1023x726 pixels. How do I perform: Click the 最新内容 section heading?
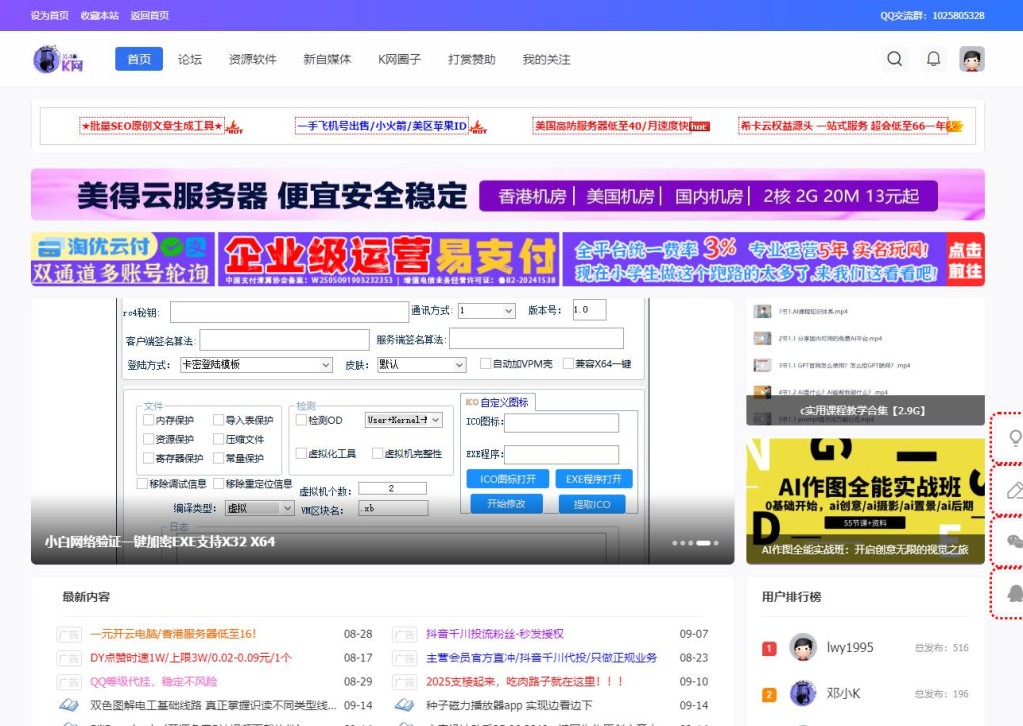click(x=86, y=597)
